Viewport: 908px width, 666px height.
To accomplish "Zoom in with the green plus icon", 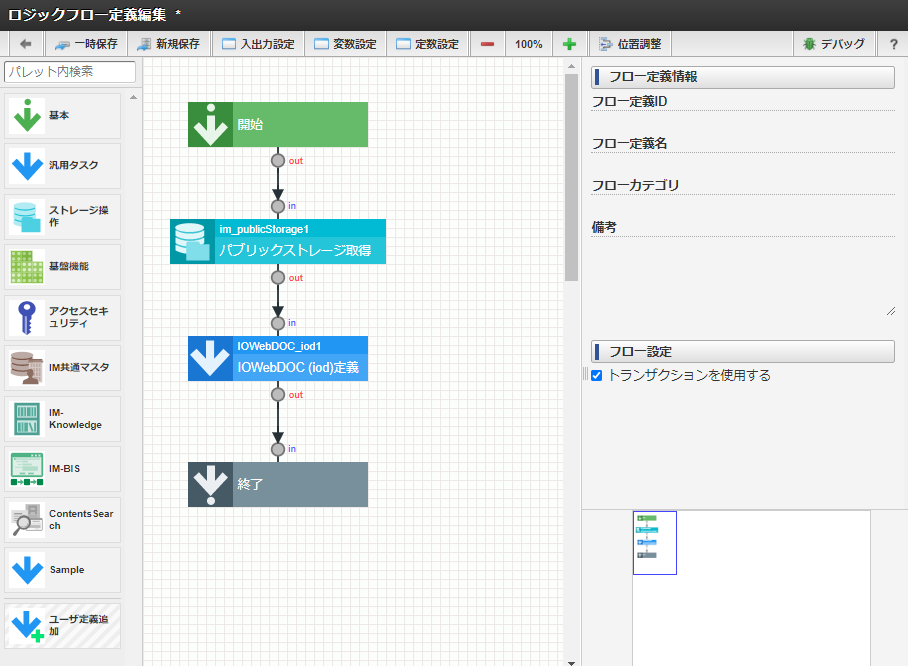I will pyautogui.click(x=569, y=44).
